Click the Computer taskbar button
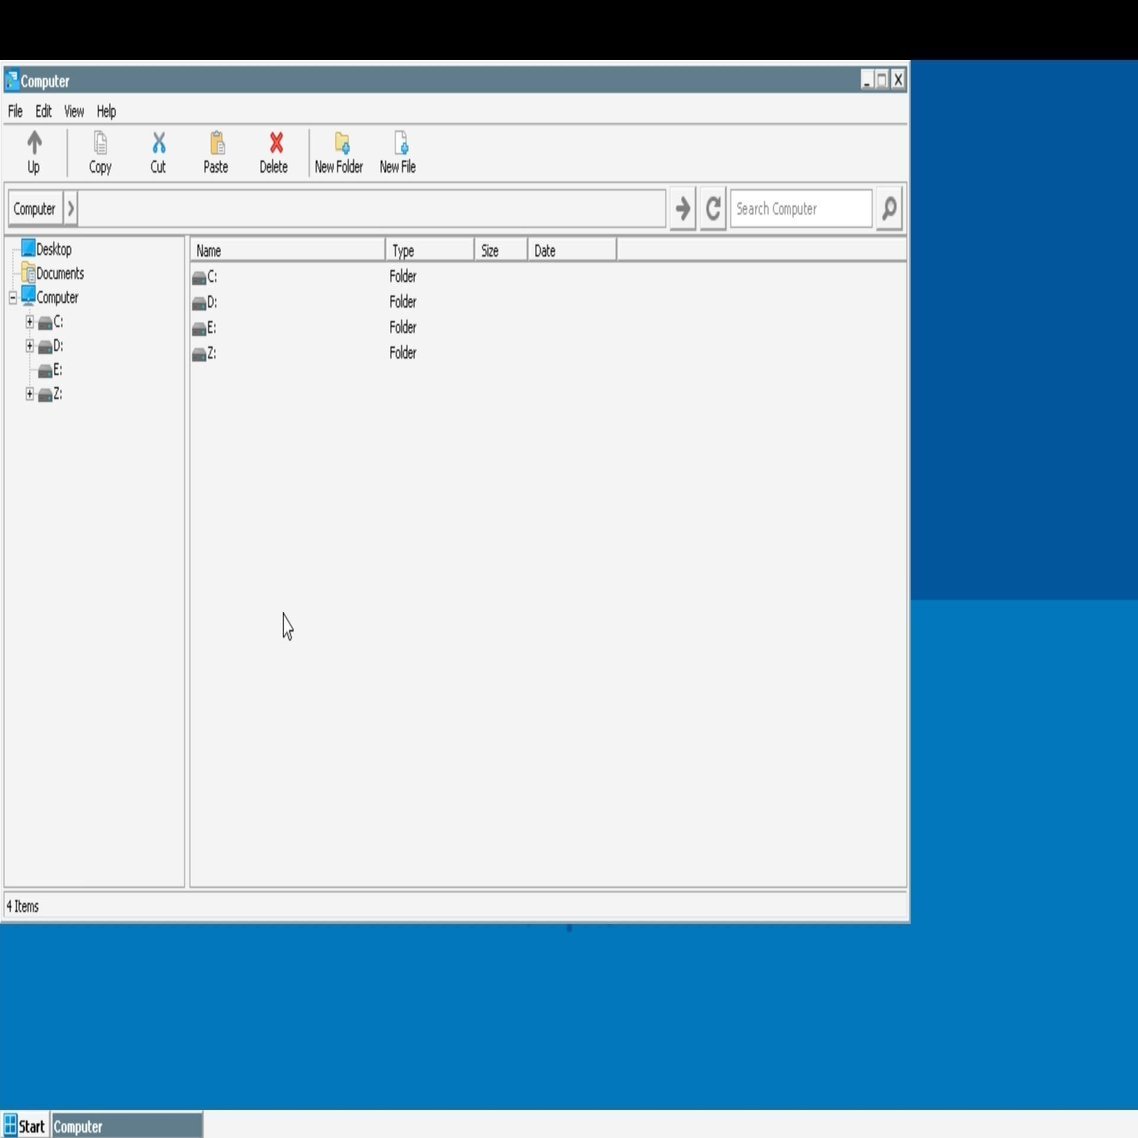This screenshot has height=1138, width=1138. click(x=127, y=1126)
